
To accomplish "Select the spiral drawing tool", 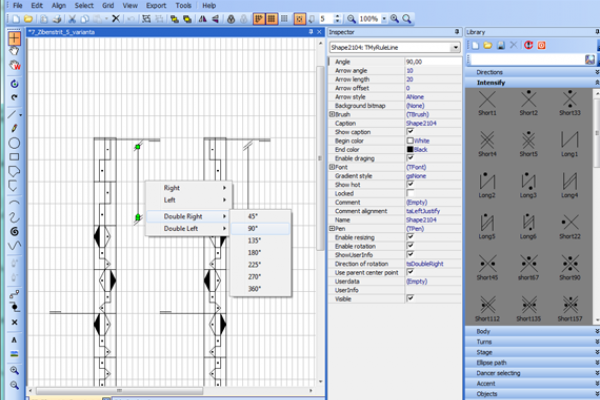I will 14,230.
